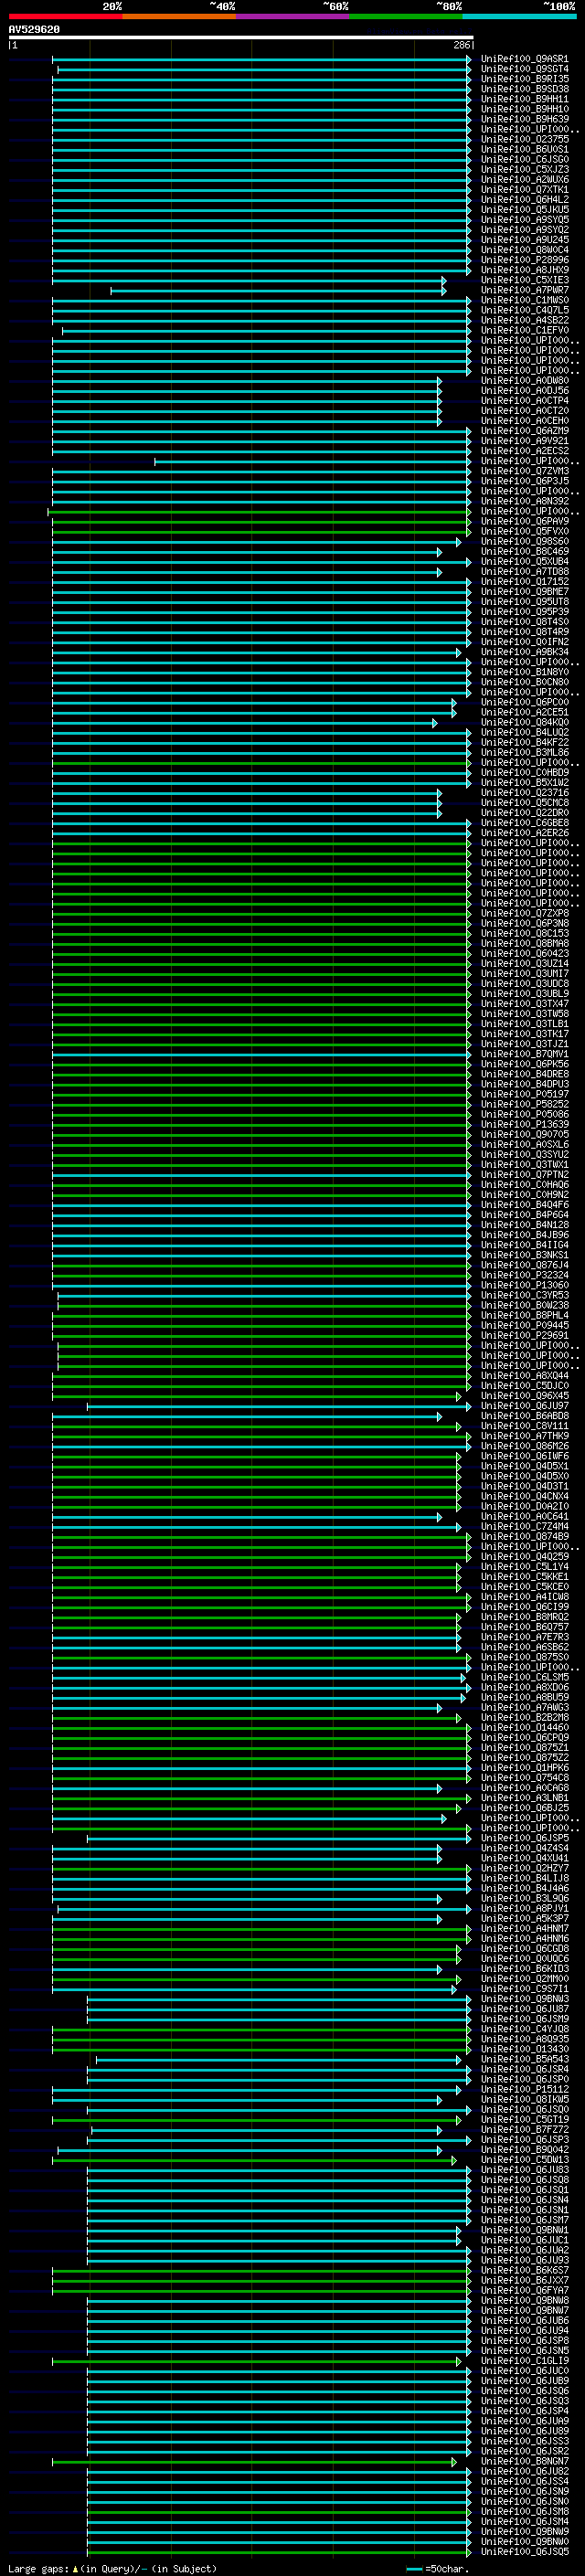Image resolution: width=585 pixels, height=2576 pixels.
Task: Click the red ~20% identity legend segment
Action: pos(65,16)
